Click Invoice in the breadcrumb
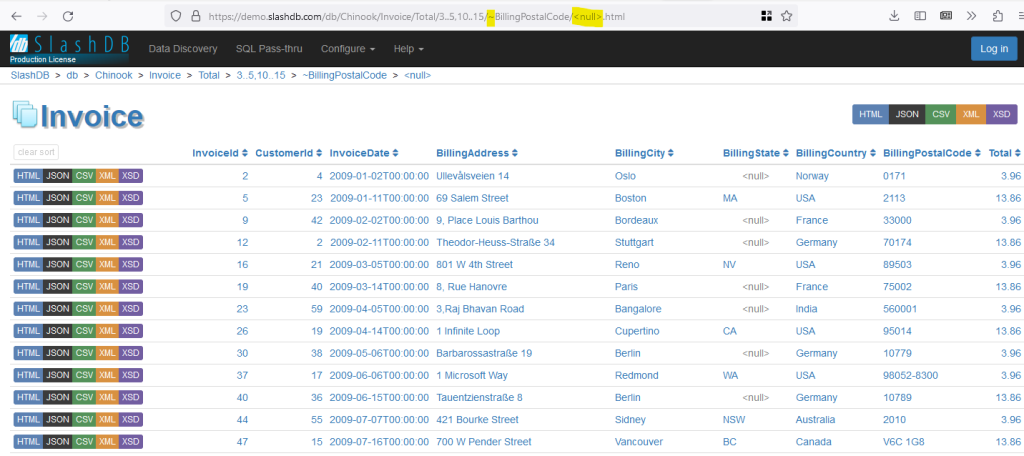The width and height of the screenshot is (1024, 456). 165,75
